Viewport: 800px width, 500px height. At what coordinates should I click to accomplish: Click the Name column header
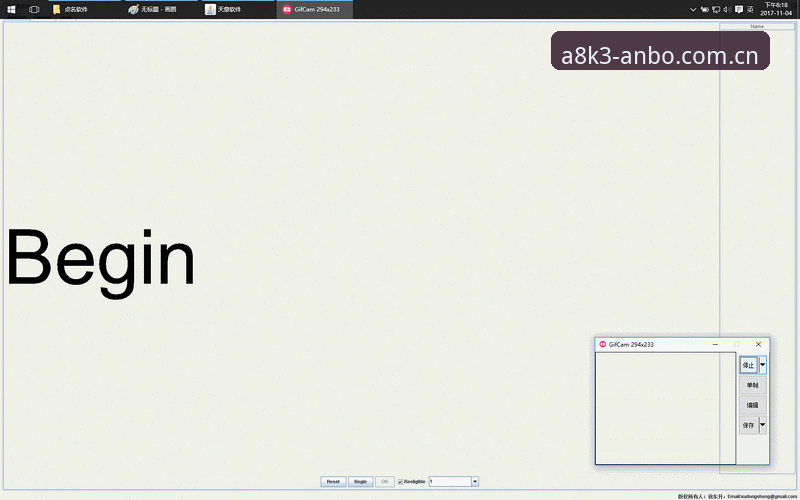click(x=757, y=27)
